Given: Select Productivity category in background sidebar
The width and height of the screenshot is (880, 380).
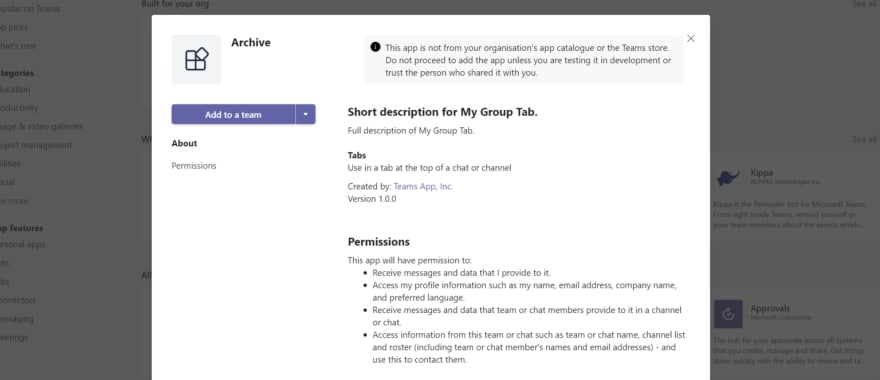Looking at the screenshot, I should (19, 108).
